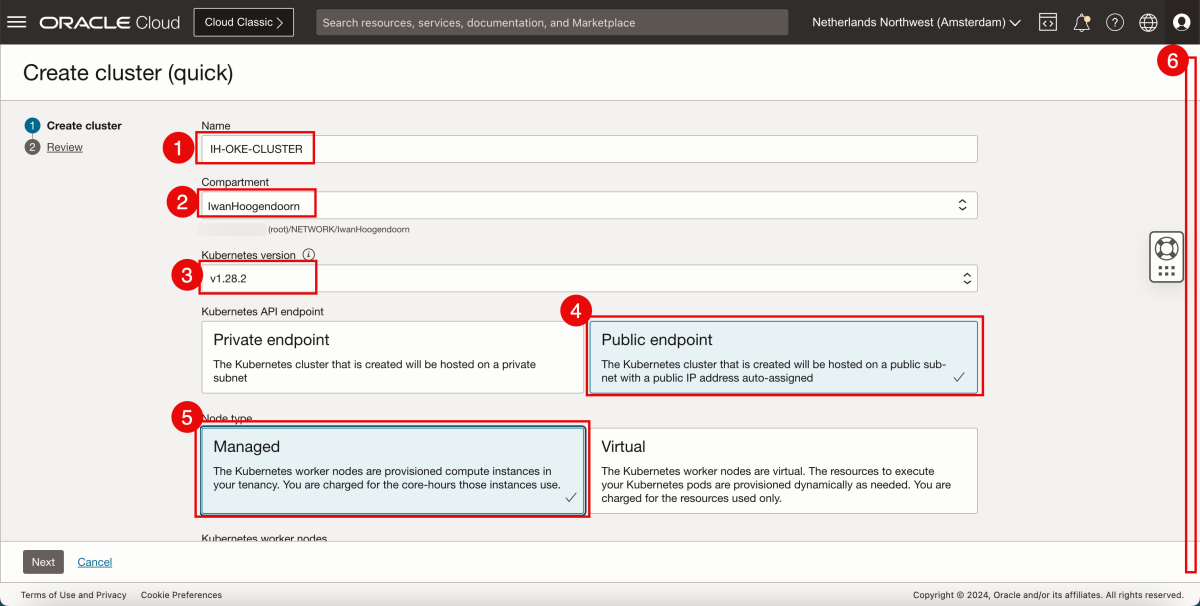Screen dimensions: 1200x606
Task: Click the Oracle Cloud logo
Action: click(110, 21)
